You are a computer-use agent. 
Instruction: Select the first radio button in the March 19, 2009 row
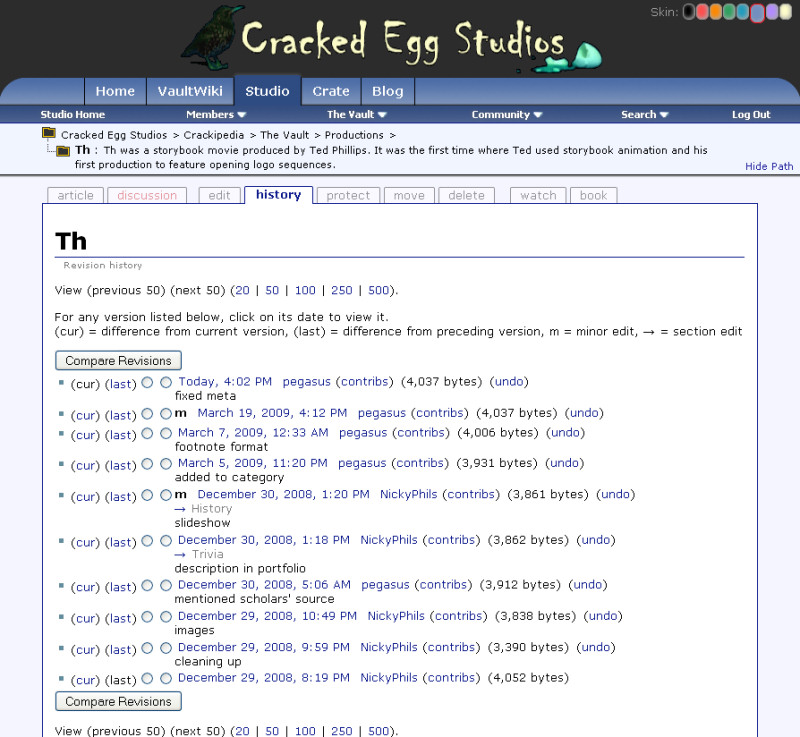pos(147,414)
